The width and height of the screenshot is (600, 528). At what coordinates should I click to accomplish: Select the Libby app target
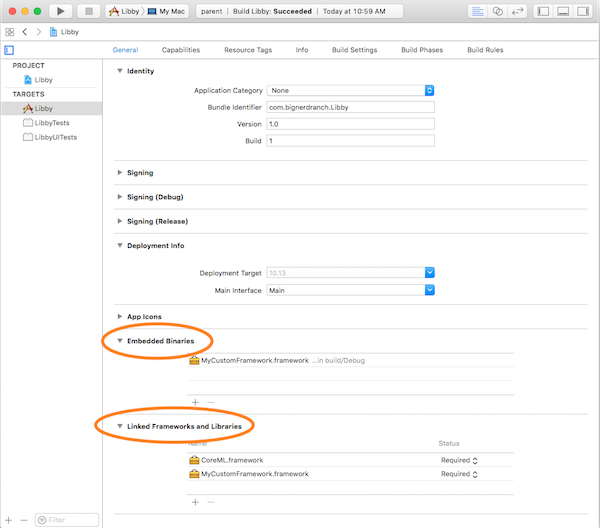(x=51, y=109)
